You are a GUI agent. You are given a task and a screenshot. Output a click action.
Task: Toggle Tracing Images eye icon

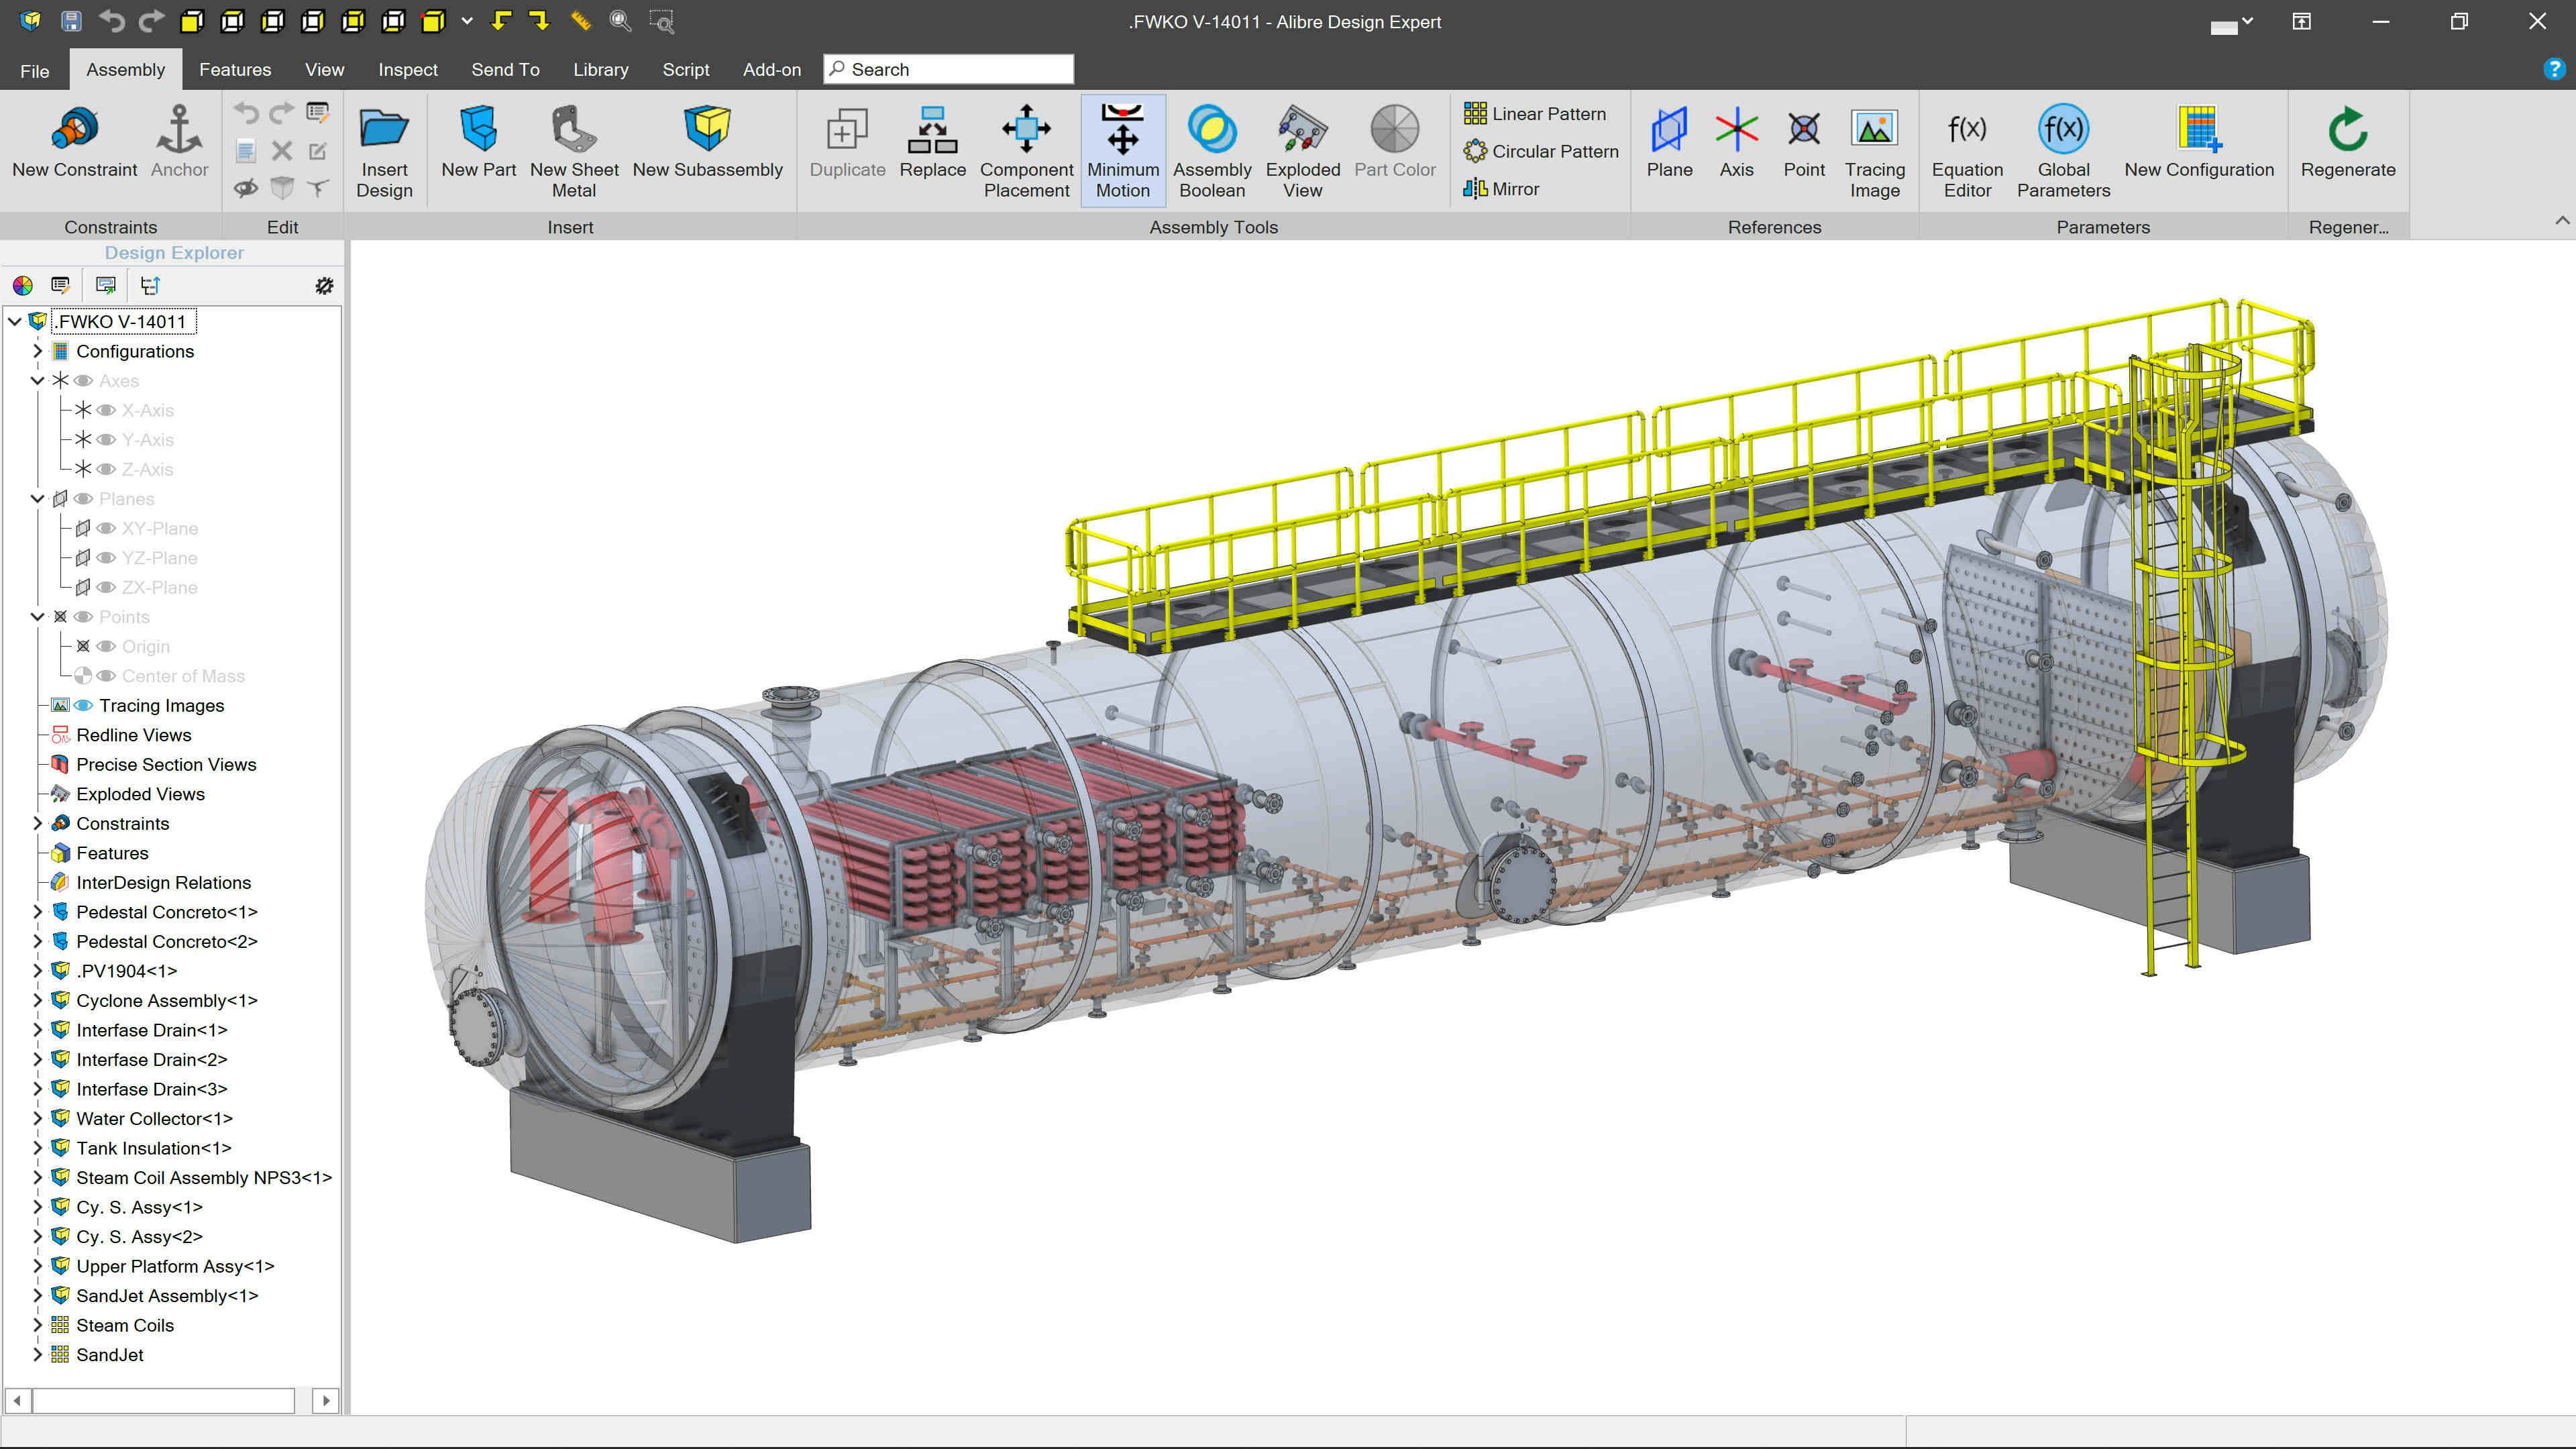point(84,705)
